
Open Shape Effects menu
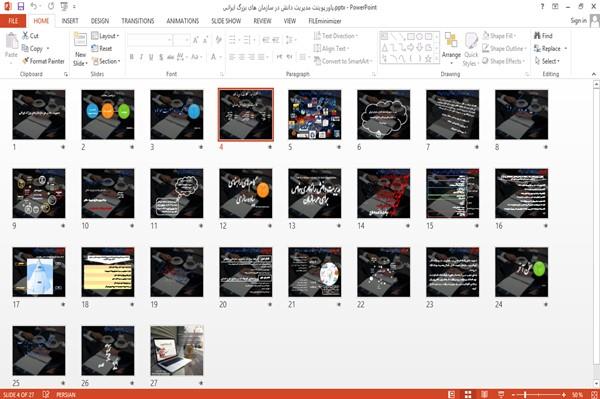click(504, 61)
